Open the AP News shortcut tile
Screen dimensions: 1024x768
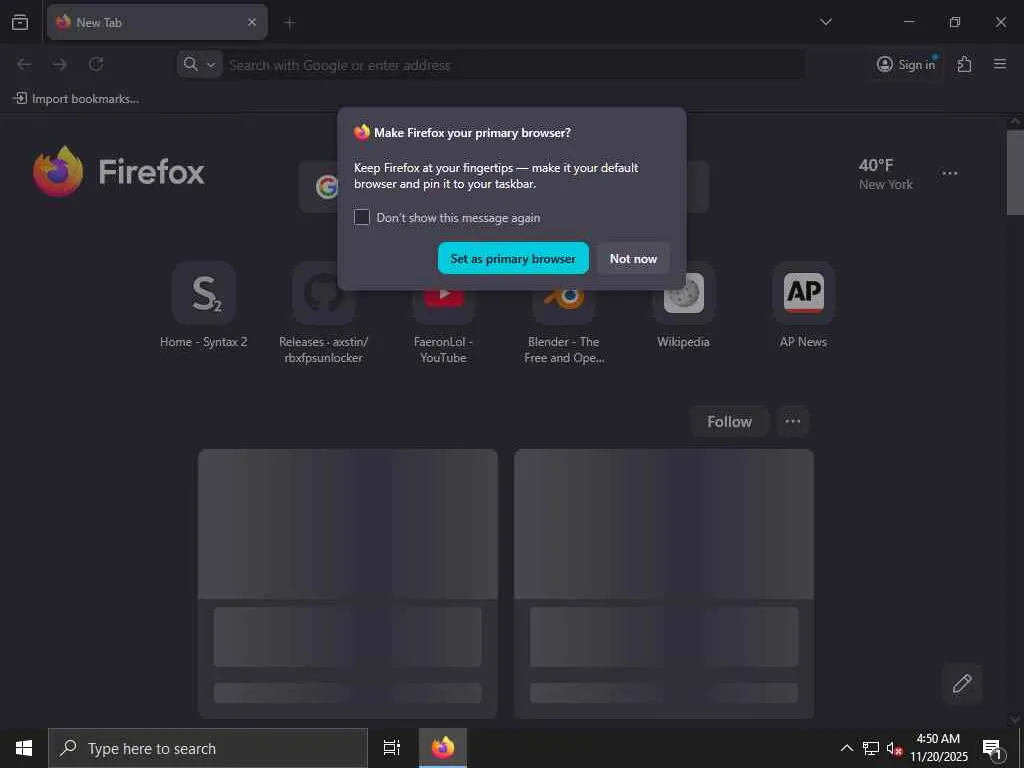(x=803, y=305)
